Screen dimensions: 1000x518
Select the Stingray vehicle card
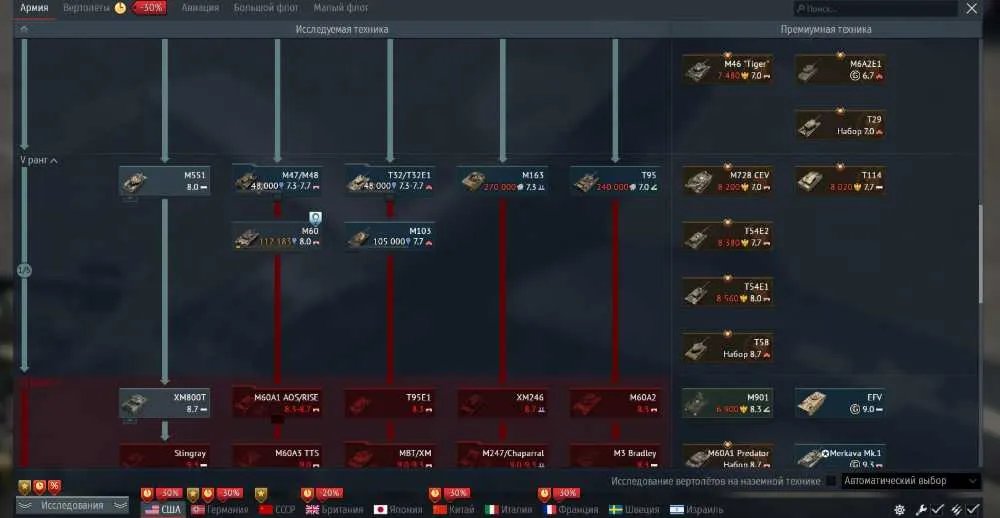point(165,456)
